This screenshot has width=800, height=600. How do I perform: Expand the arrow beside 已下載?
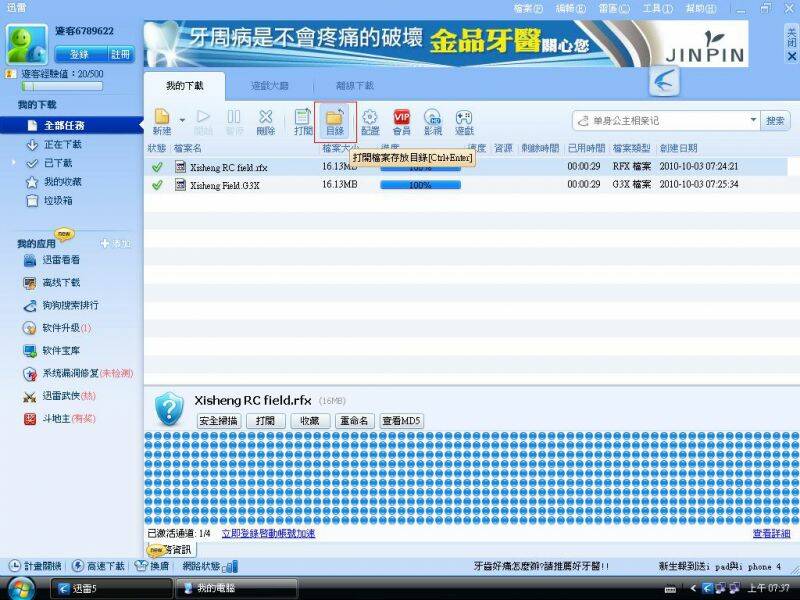coord(14,163)
